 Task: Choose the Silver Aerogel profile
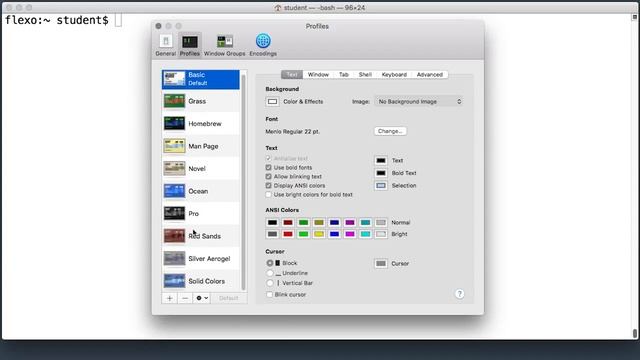click(201, 258)
